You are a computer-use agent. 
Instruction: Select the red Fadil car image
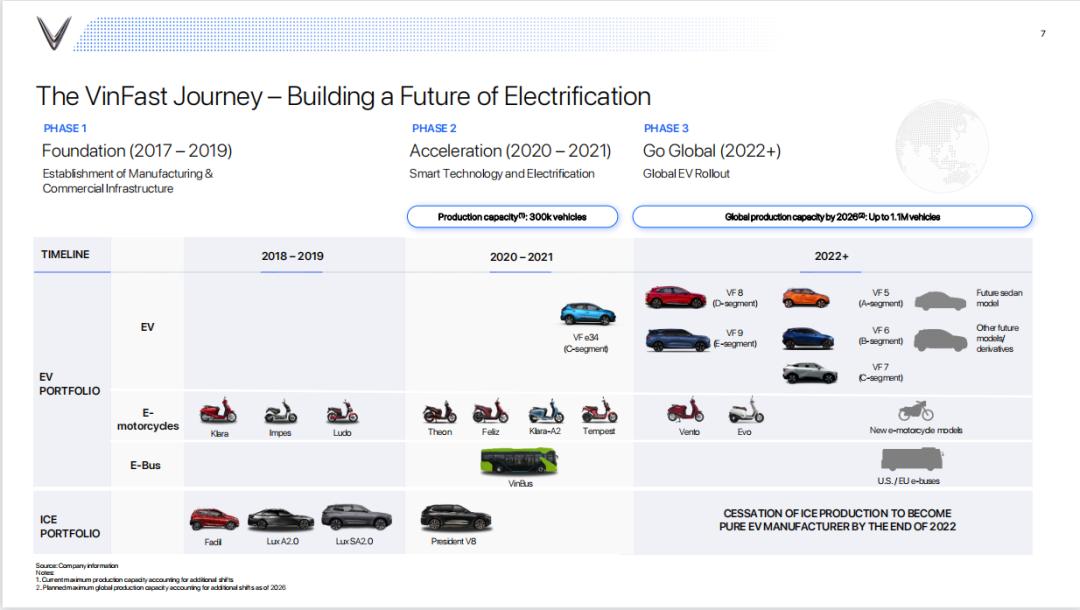point(214,519)
